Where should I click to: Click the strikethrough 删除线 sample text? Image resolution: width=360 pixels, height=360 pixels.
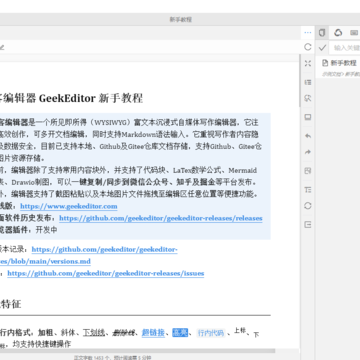point(123,333)
